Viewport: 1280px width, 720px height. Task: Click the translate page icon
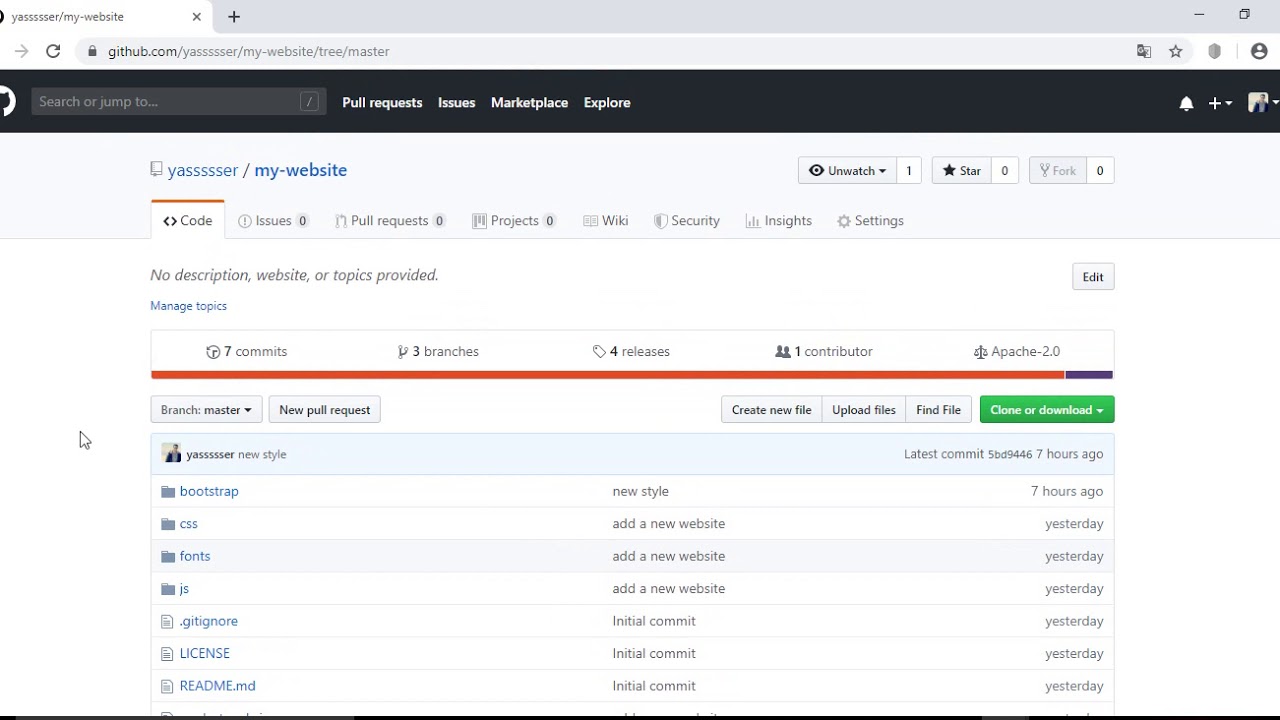1144,51
